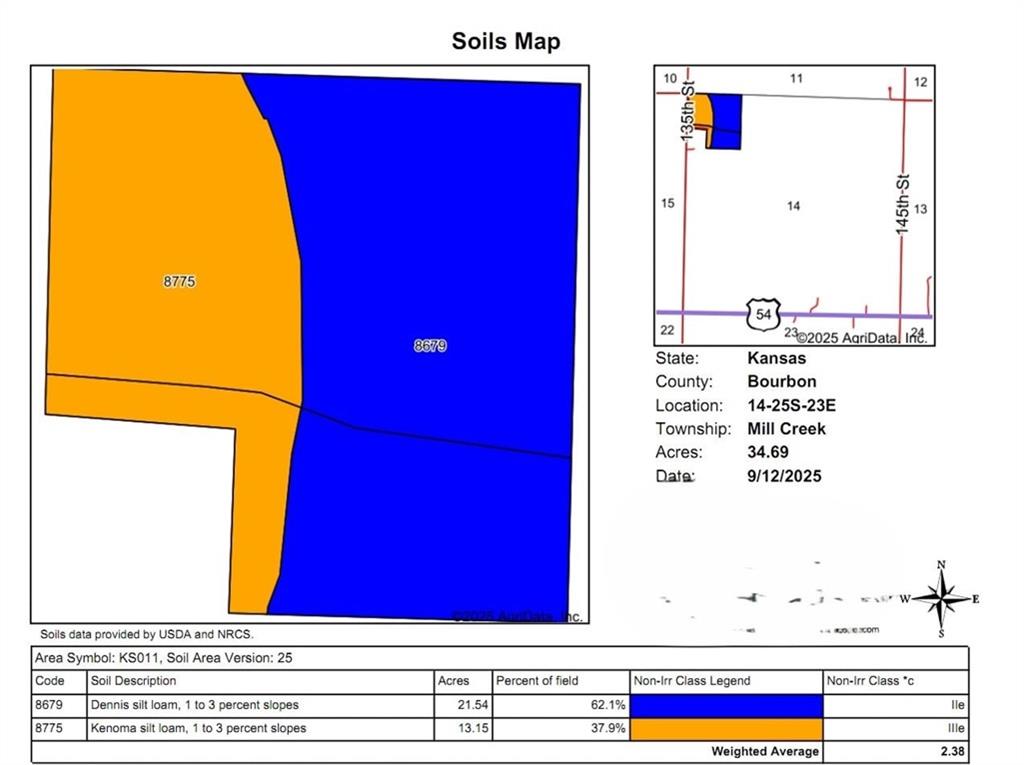This screenshot has width=1024, height=765.
Task: Click the 145th-St road label
Action: point(902,205)
